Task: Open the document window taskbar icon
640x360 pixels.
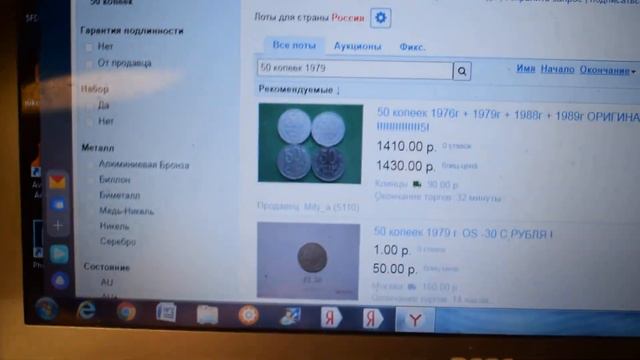Action: click(166, 313)
